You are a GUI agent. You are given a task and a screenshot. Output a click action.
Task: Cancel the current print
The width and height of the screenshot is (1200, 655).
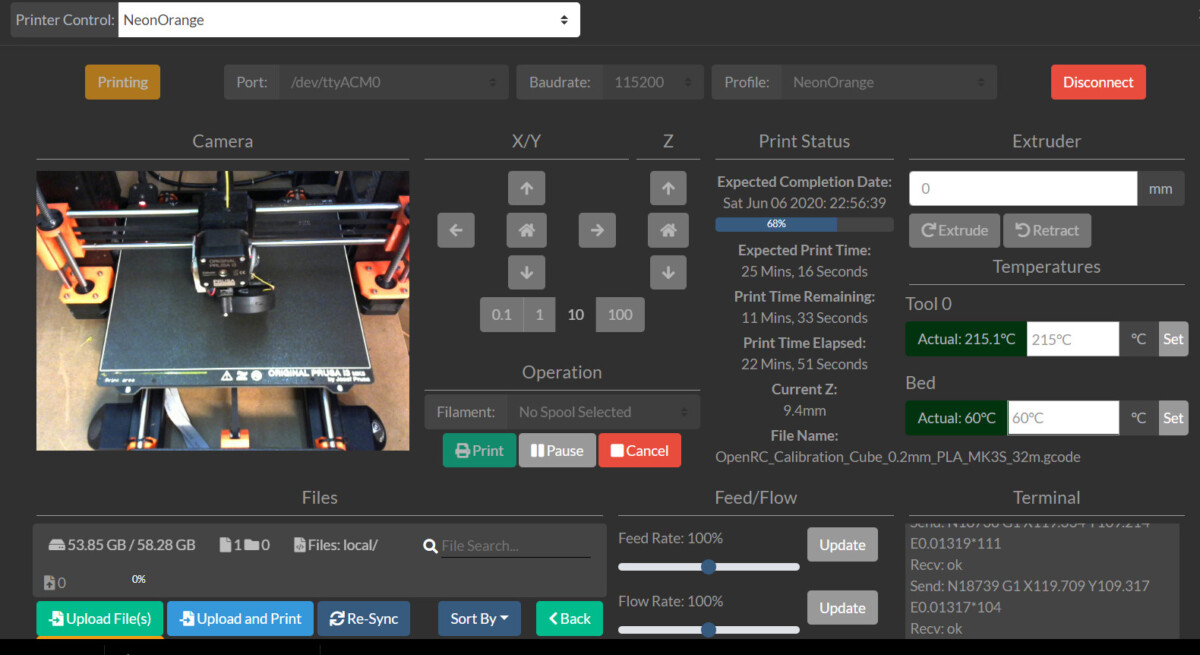[640, 450]
